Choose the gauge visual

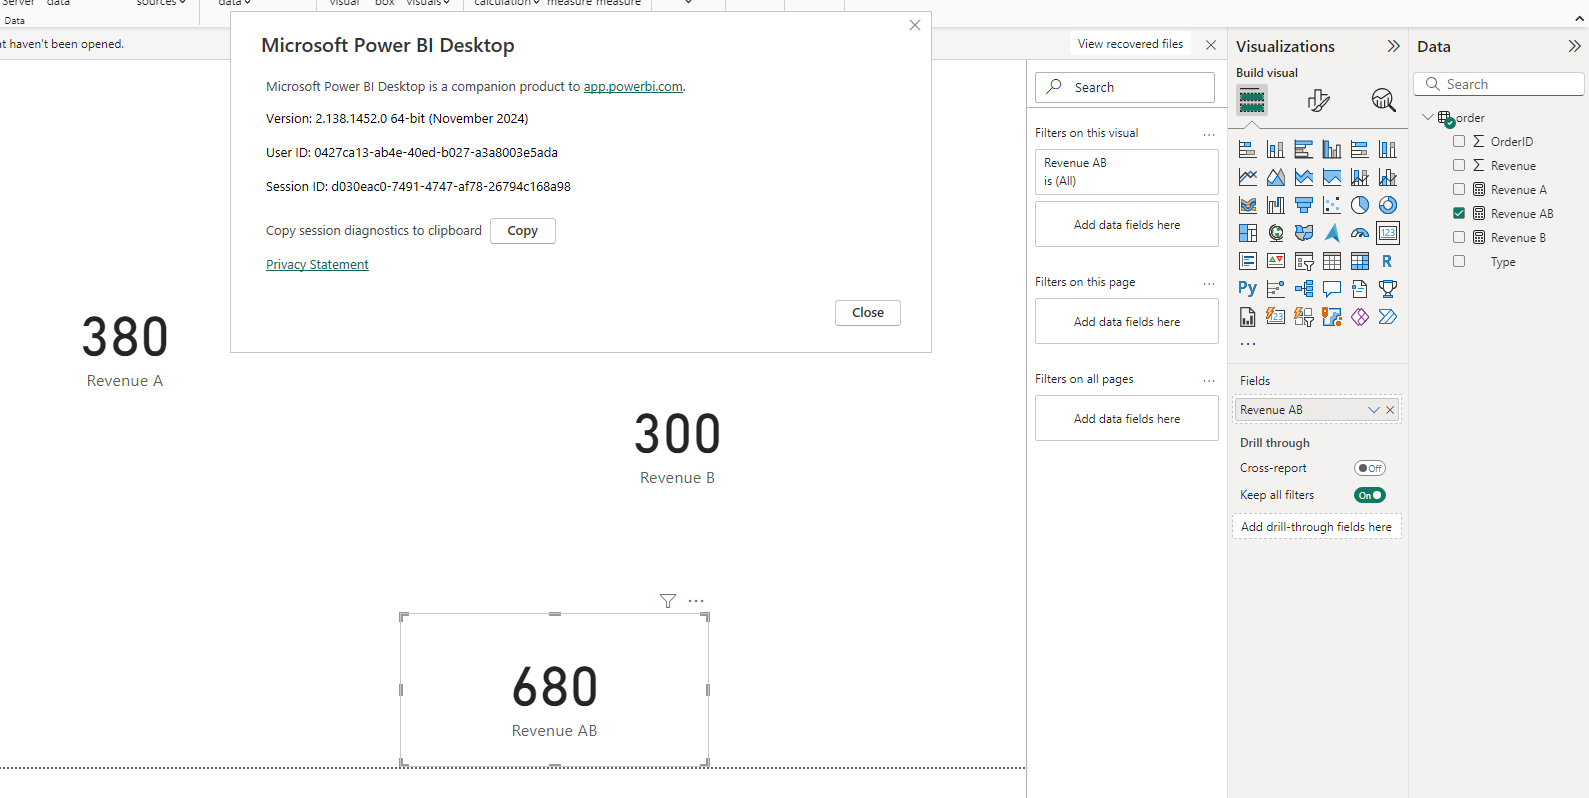1359,233
